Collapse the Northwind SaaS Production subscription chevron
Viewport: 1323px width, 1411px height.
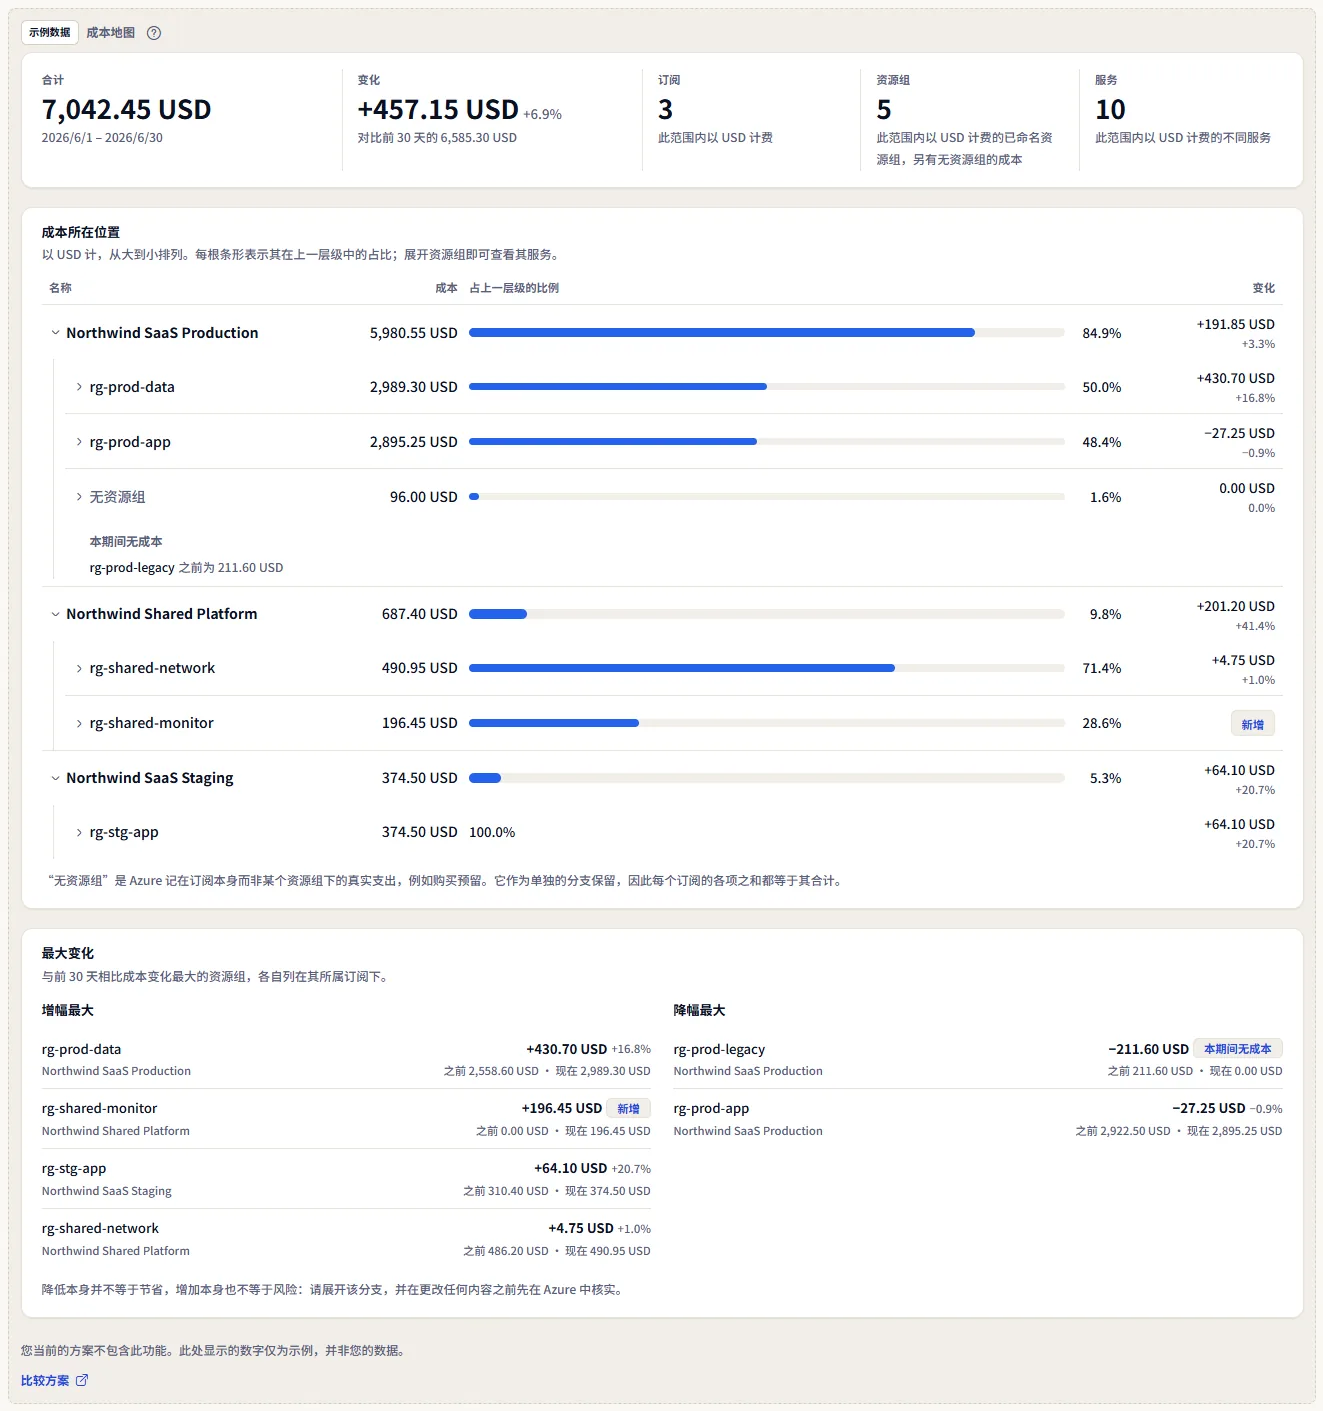tap(55, 333)
